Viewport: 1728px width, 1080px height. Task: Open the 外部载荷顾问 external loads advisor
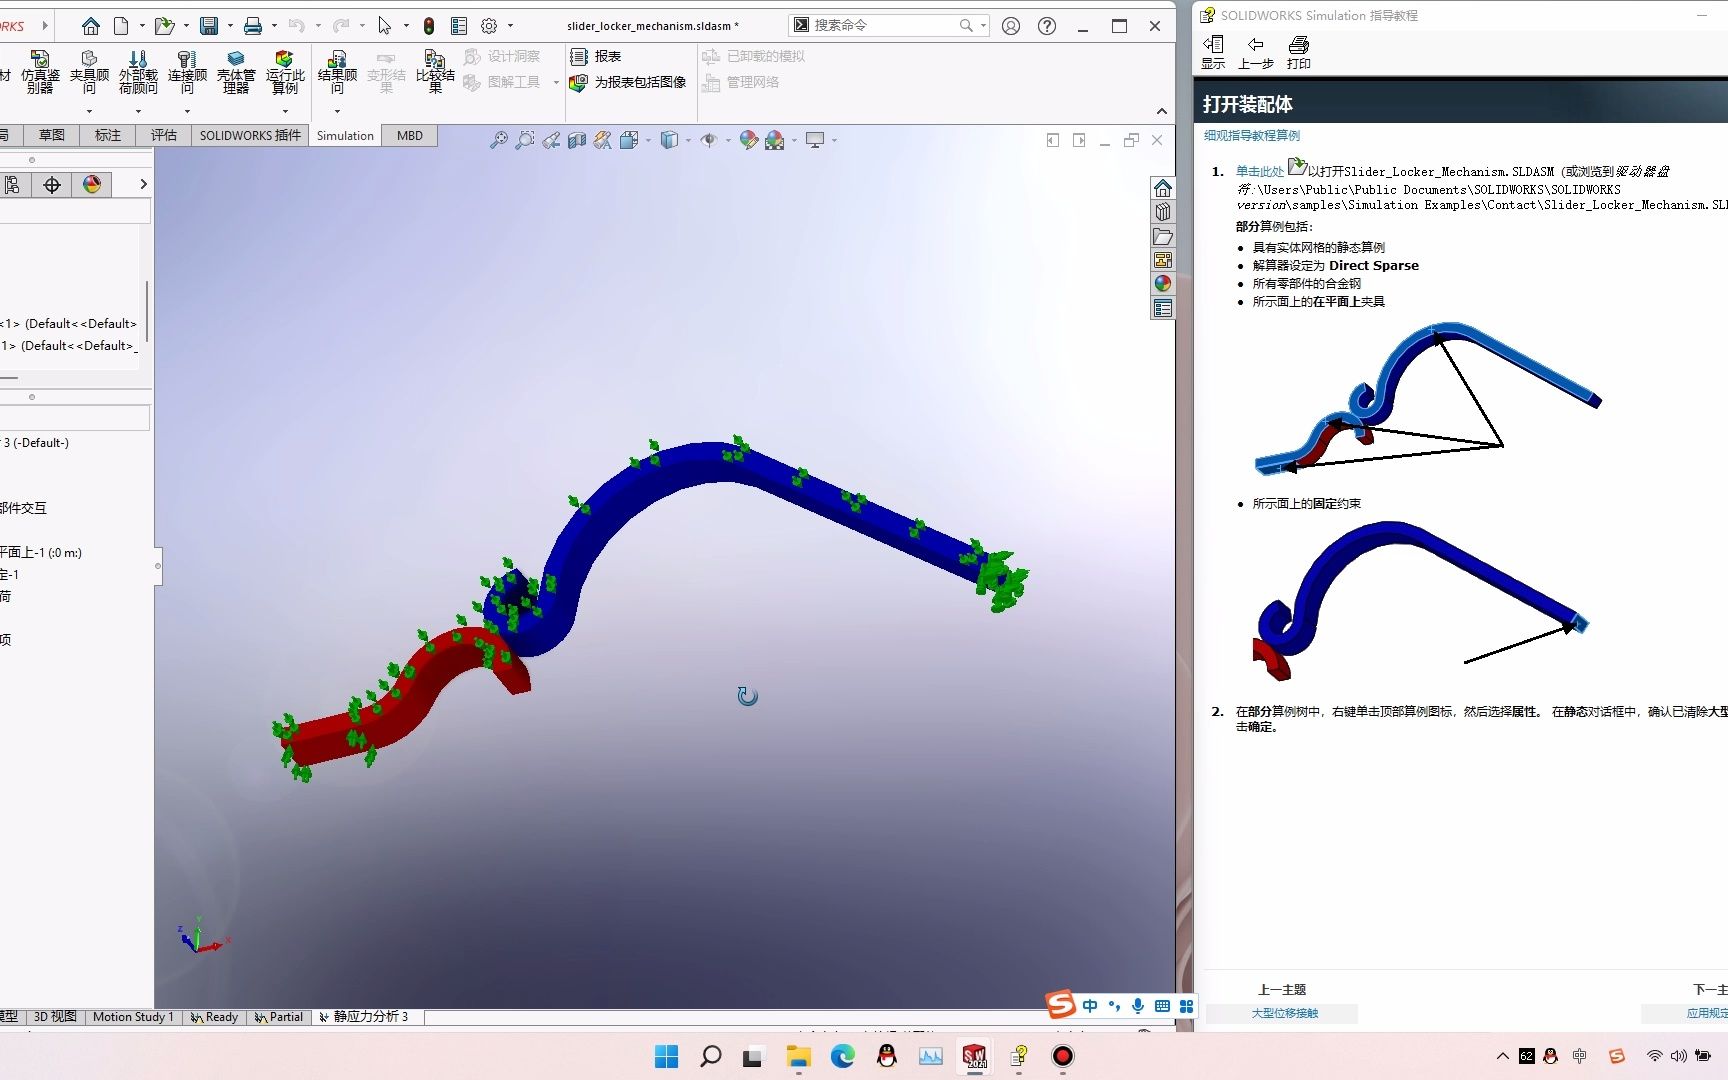[138, 72]
